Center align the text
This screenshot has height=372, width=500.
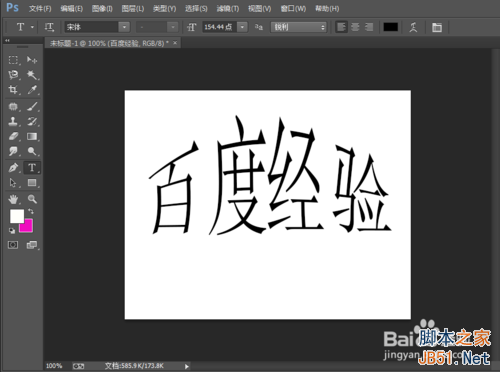pos(355,27)
